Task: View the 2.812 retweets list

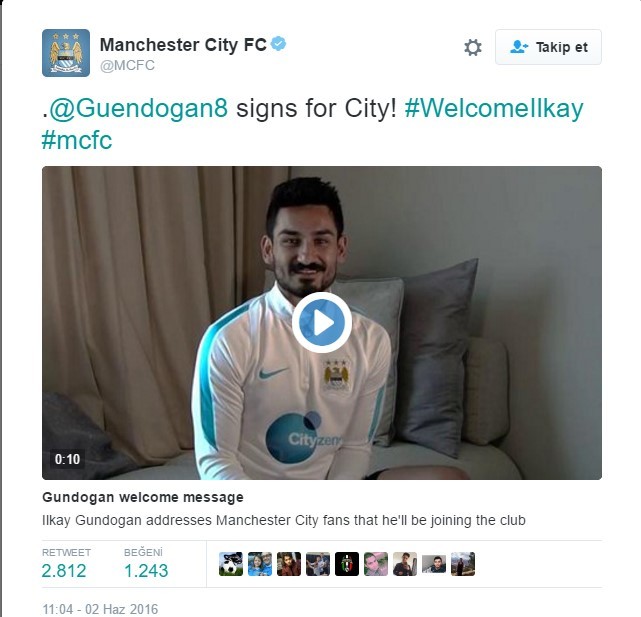Action: click(66, 564)
